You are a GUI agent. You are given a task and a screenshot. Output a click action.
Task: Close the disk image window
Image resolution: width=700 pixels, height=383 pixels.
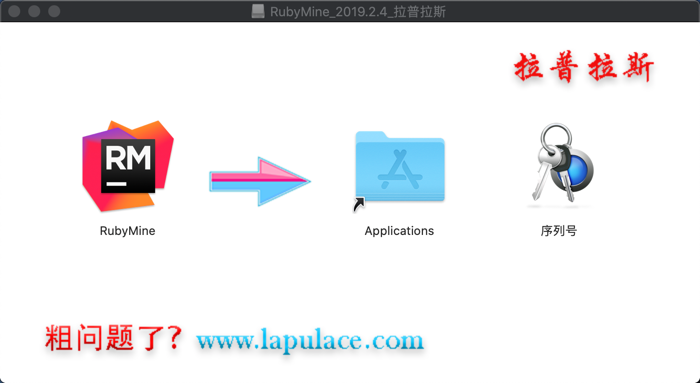(x=14, y=11)
